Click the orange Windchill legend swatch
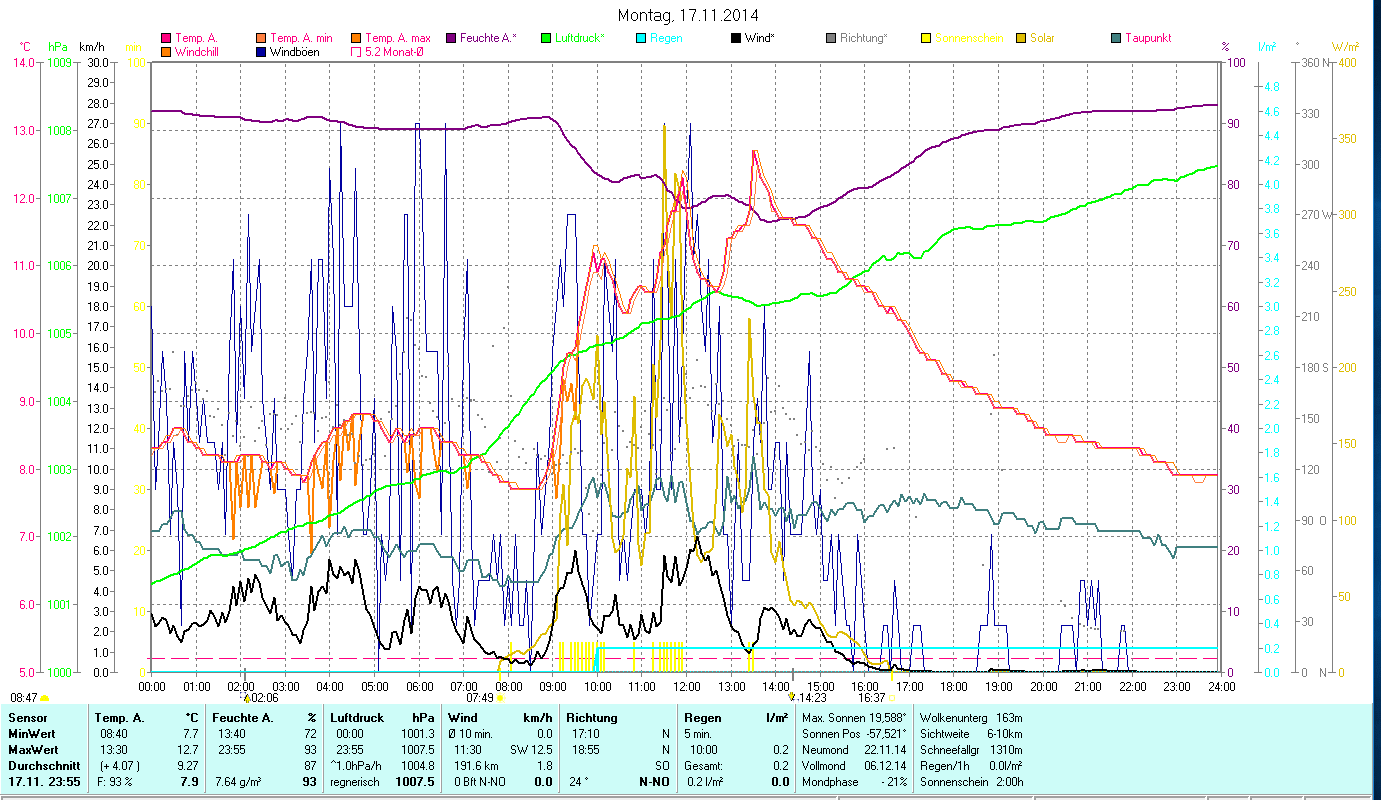Image resolution: width=1381 pixels, height=800 pixels. 166,51
